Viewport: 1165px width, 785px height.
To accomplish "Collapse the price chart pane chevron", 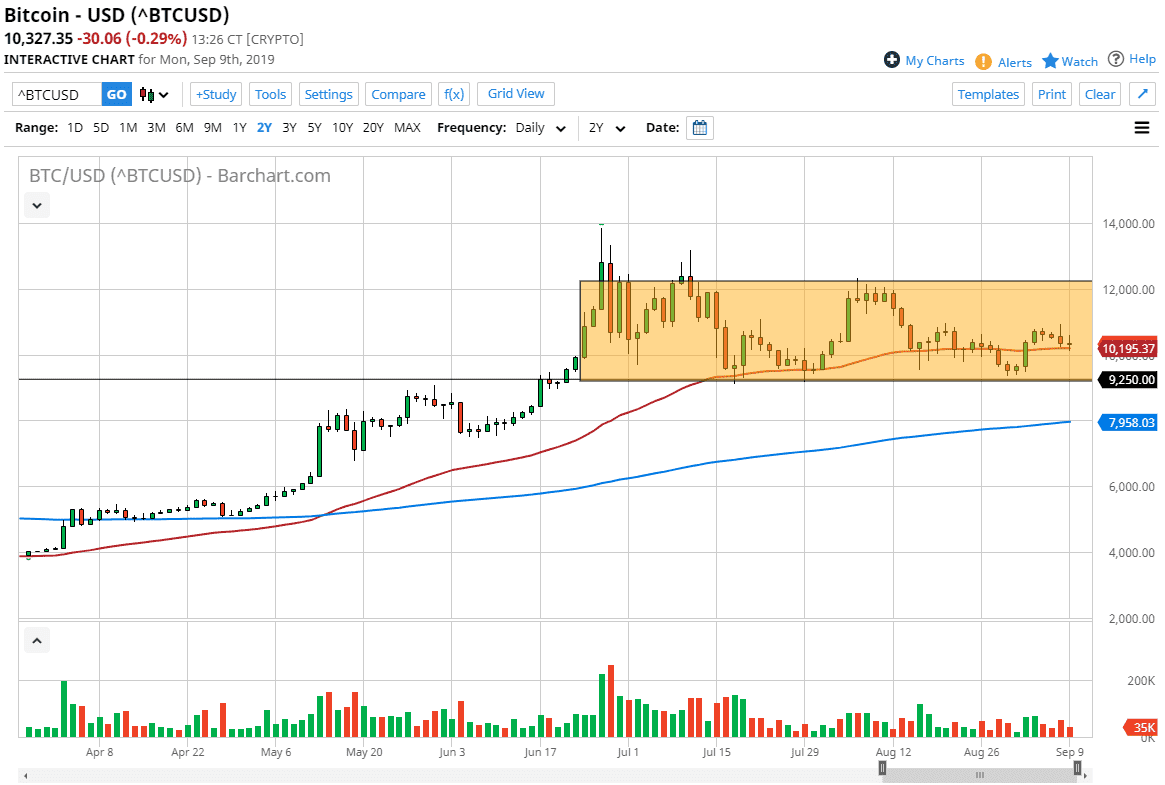I will click(x=37, y=205).
